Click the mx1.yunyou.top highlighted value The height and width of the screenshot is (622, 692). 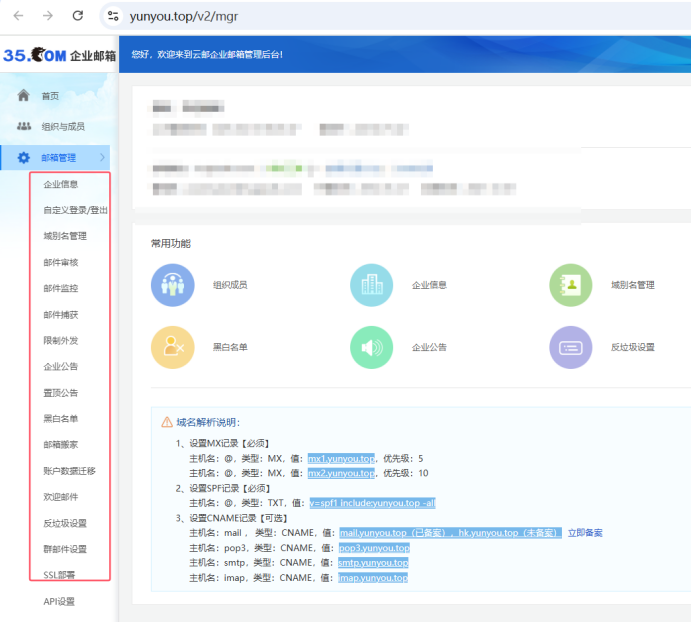click(x=341, y=458)
